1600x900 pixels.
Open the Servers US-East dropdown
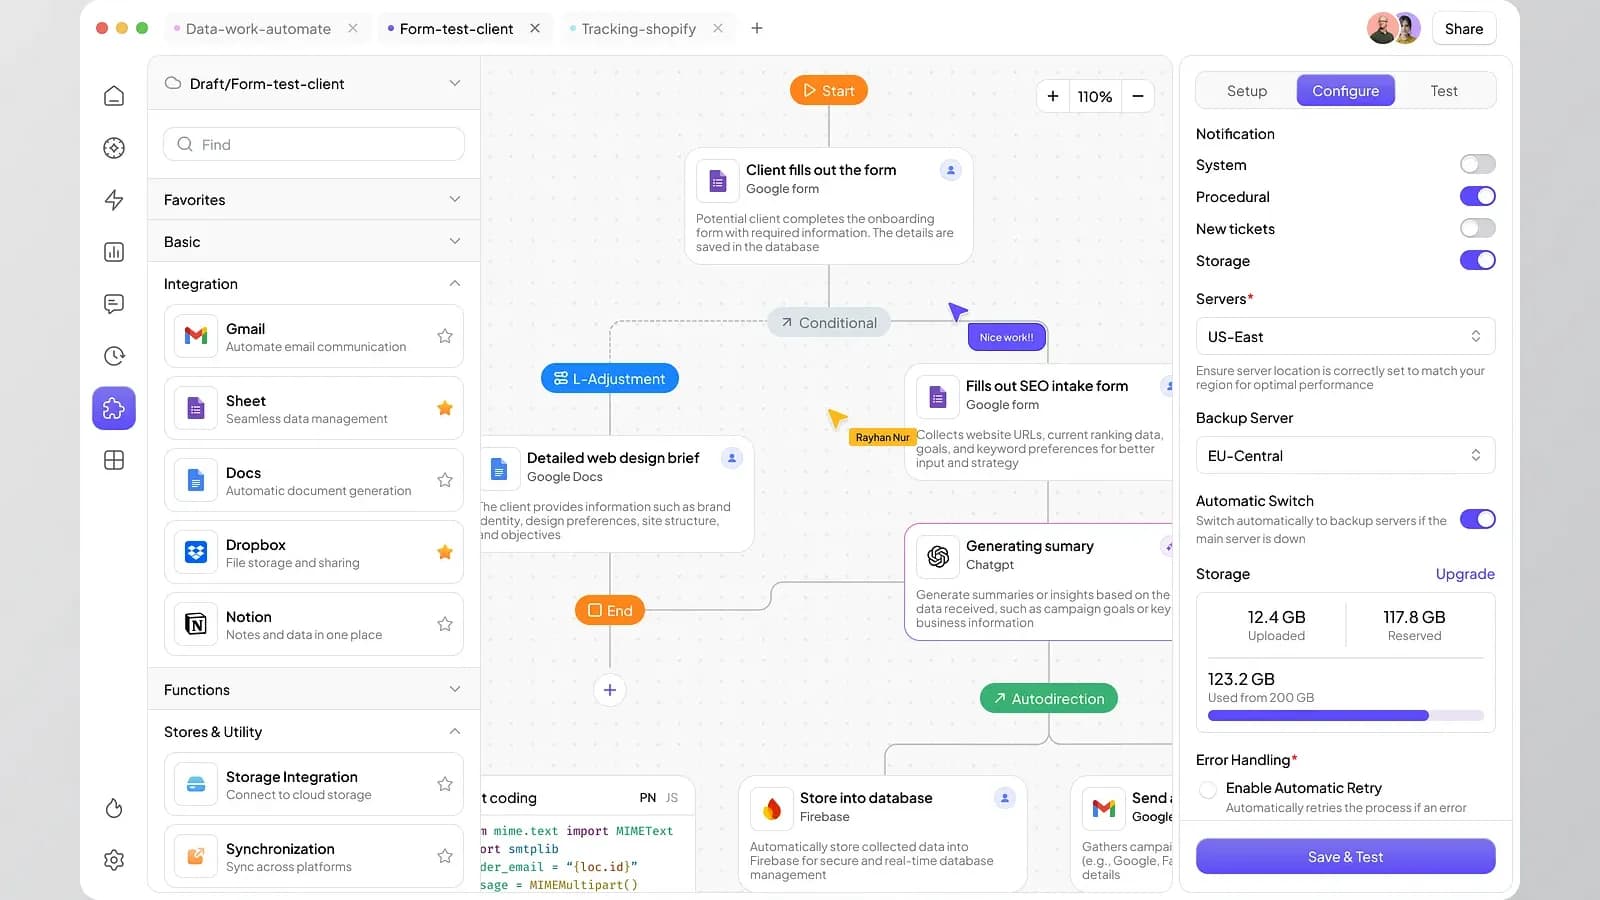(1346, 337)
